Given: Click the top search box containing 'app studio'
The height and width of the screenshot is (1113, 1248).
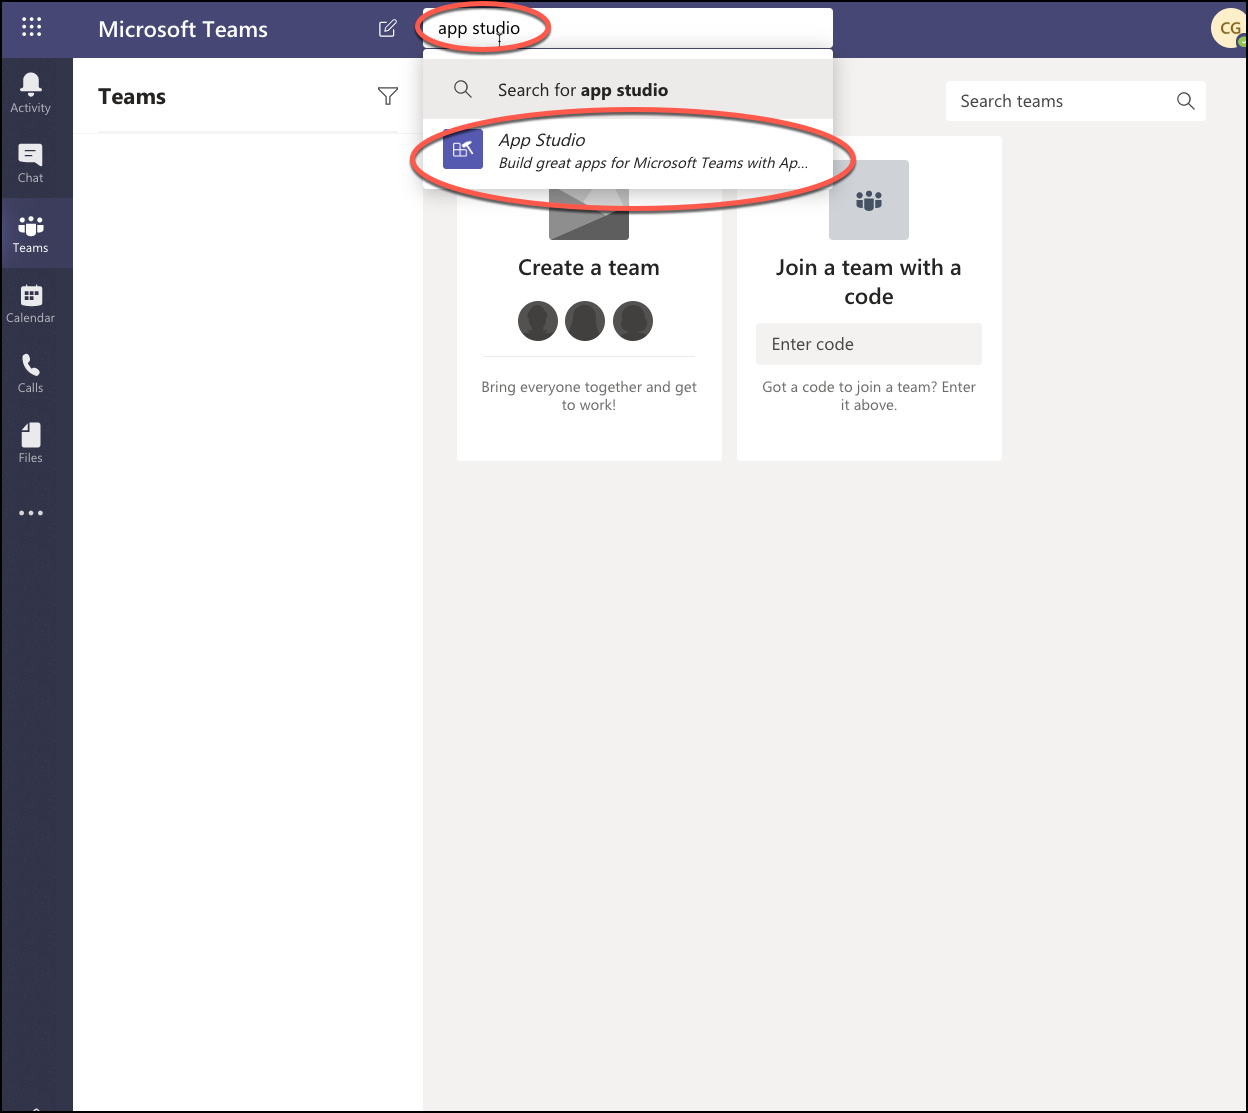Looking at the screenshot, I should [x=628, y=28].
